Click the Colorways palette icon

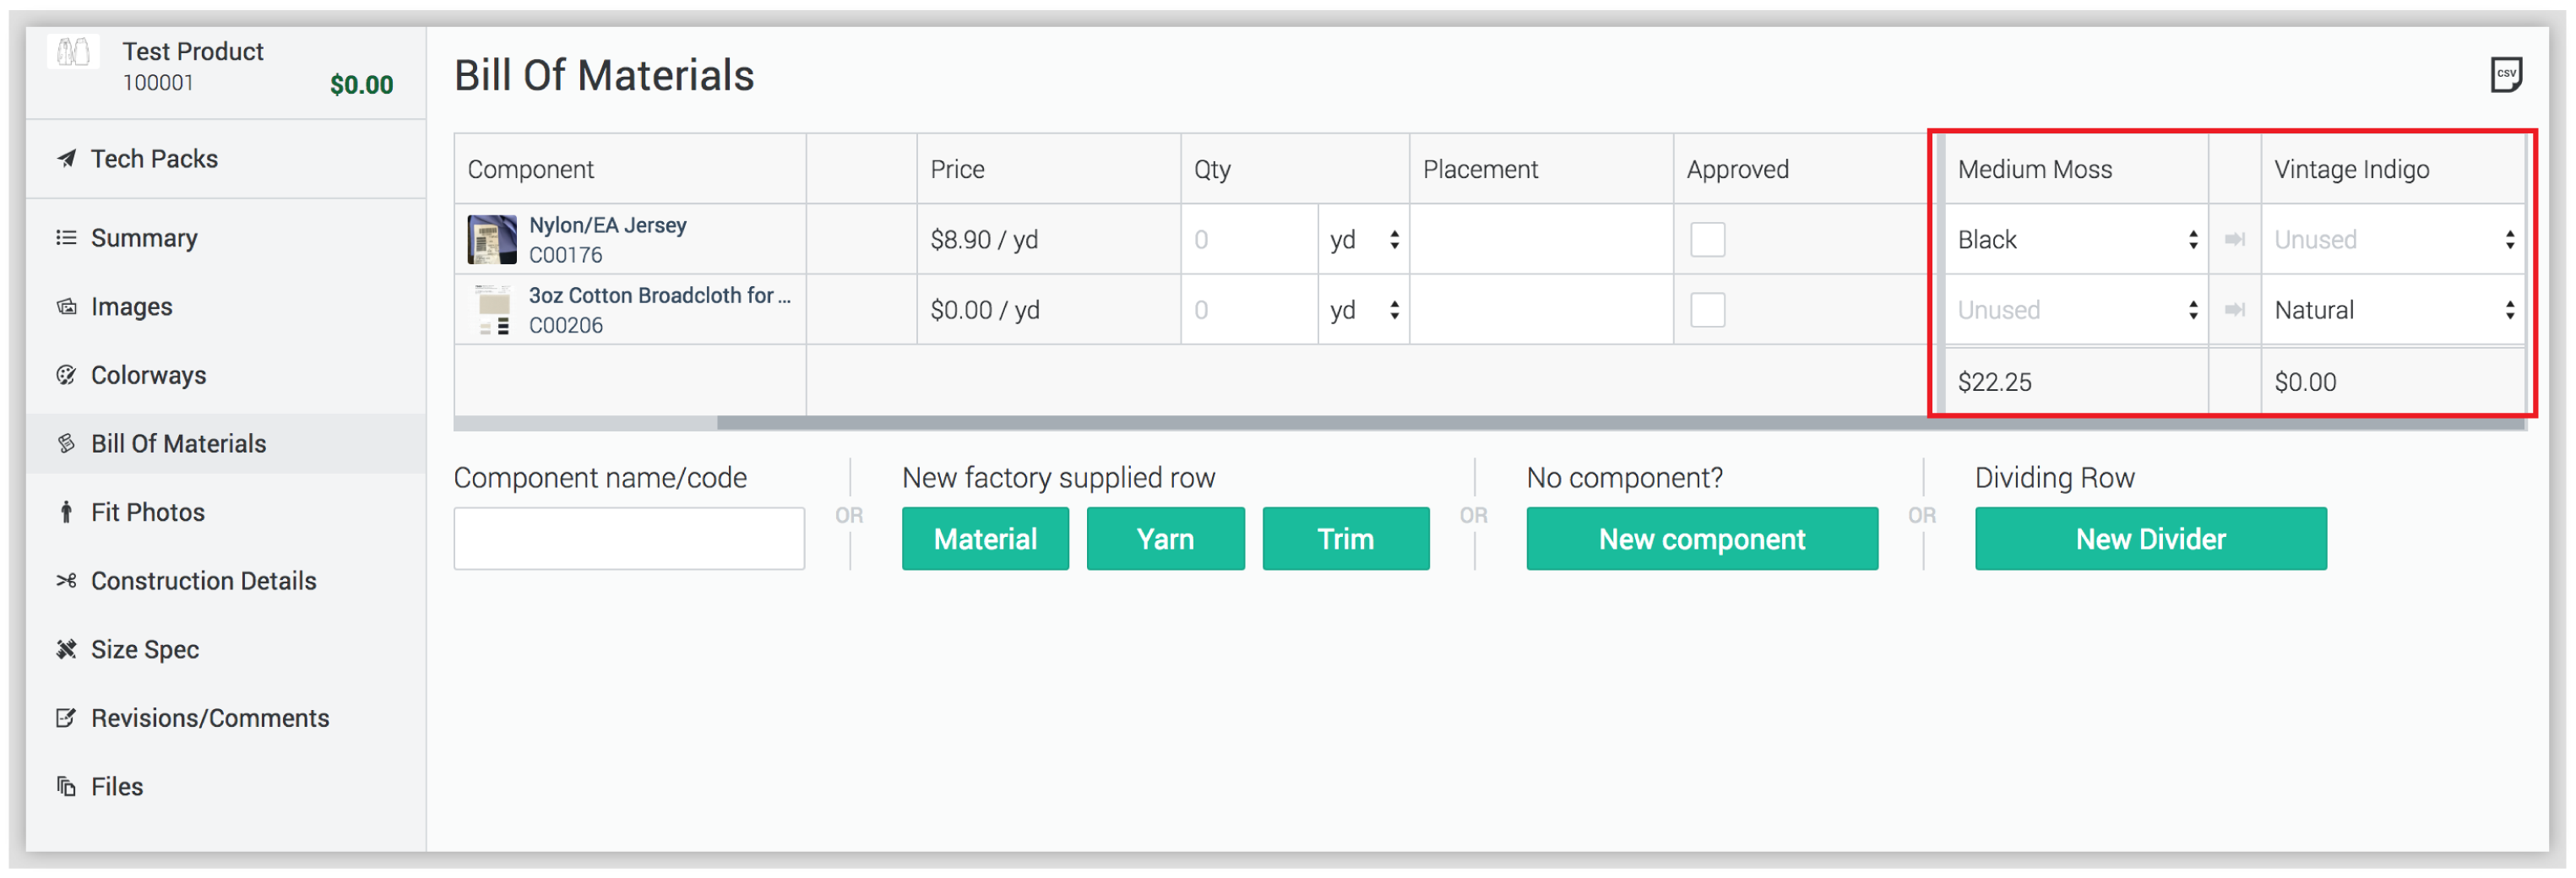click(66, 376)
